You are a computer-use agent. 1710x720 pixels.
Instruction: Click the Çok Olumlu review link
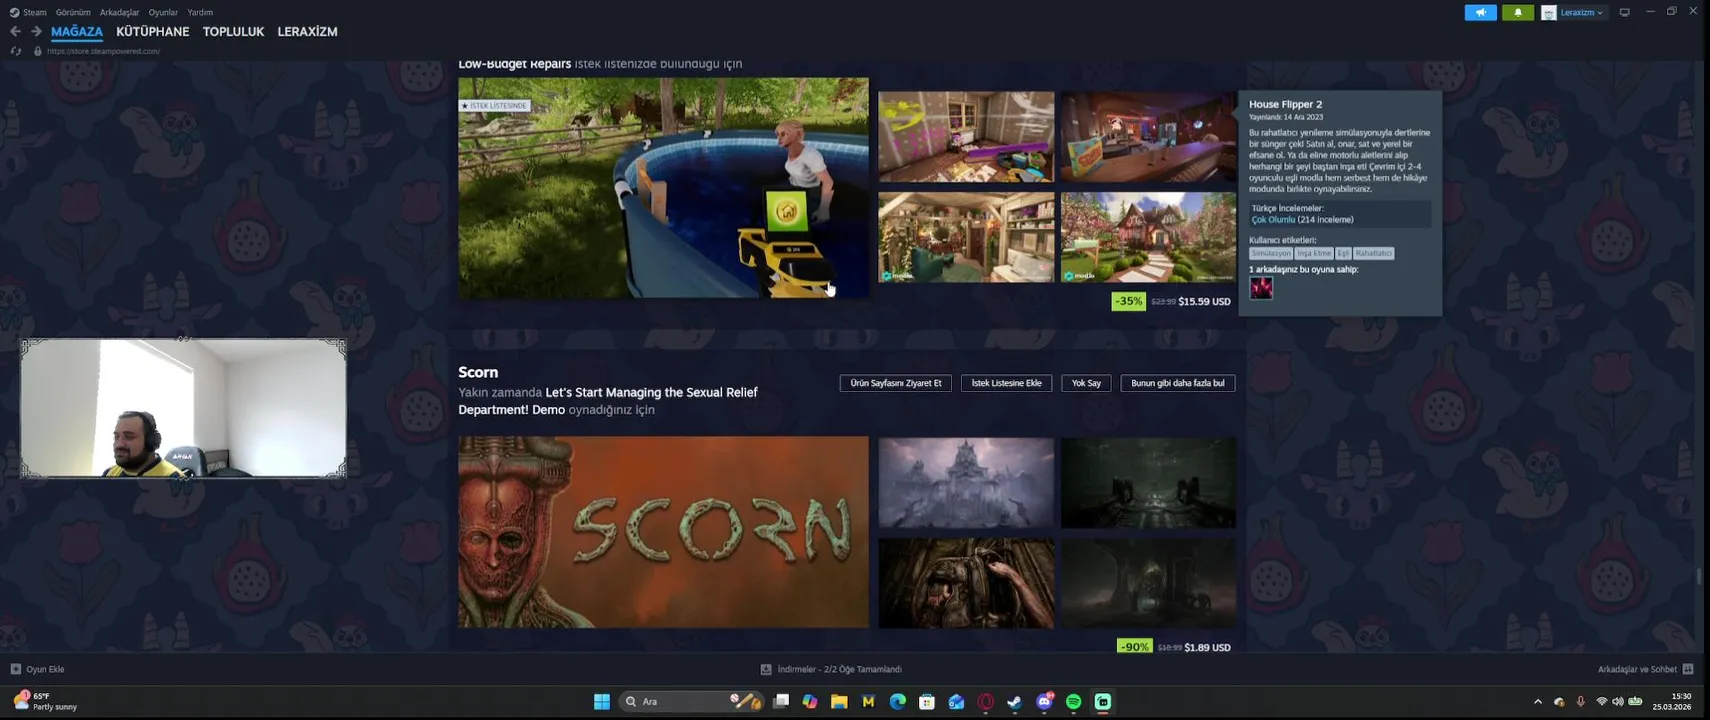1273,220
